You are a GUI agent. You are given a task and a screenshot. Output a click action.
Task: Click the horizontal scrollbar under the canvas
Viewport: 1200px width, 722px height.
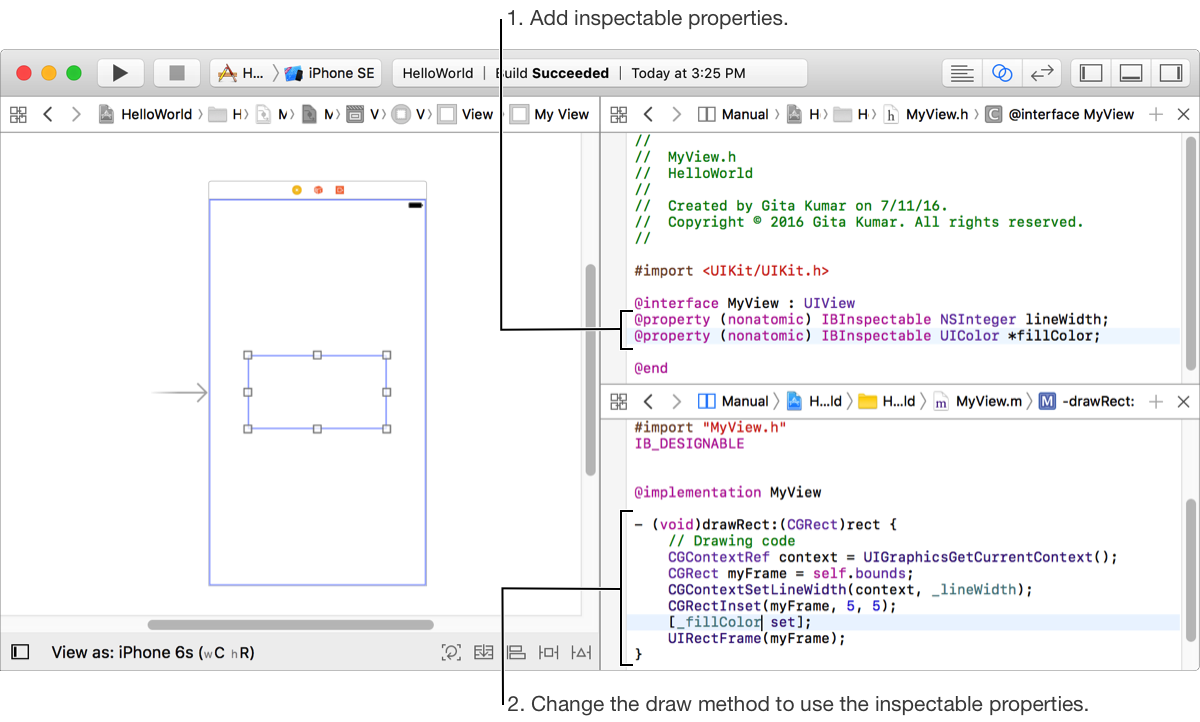click(x=290, y=625)
